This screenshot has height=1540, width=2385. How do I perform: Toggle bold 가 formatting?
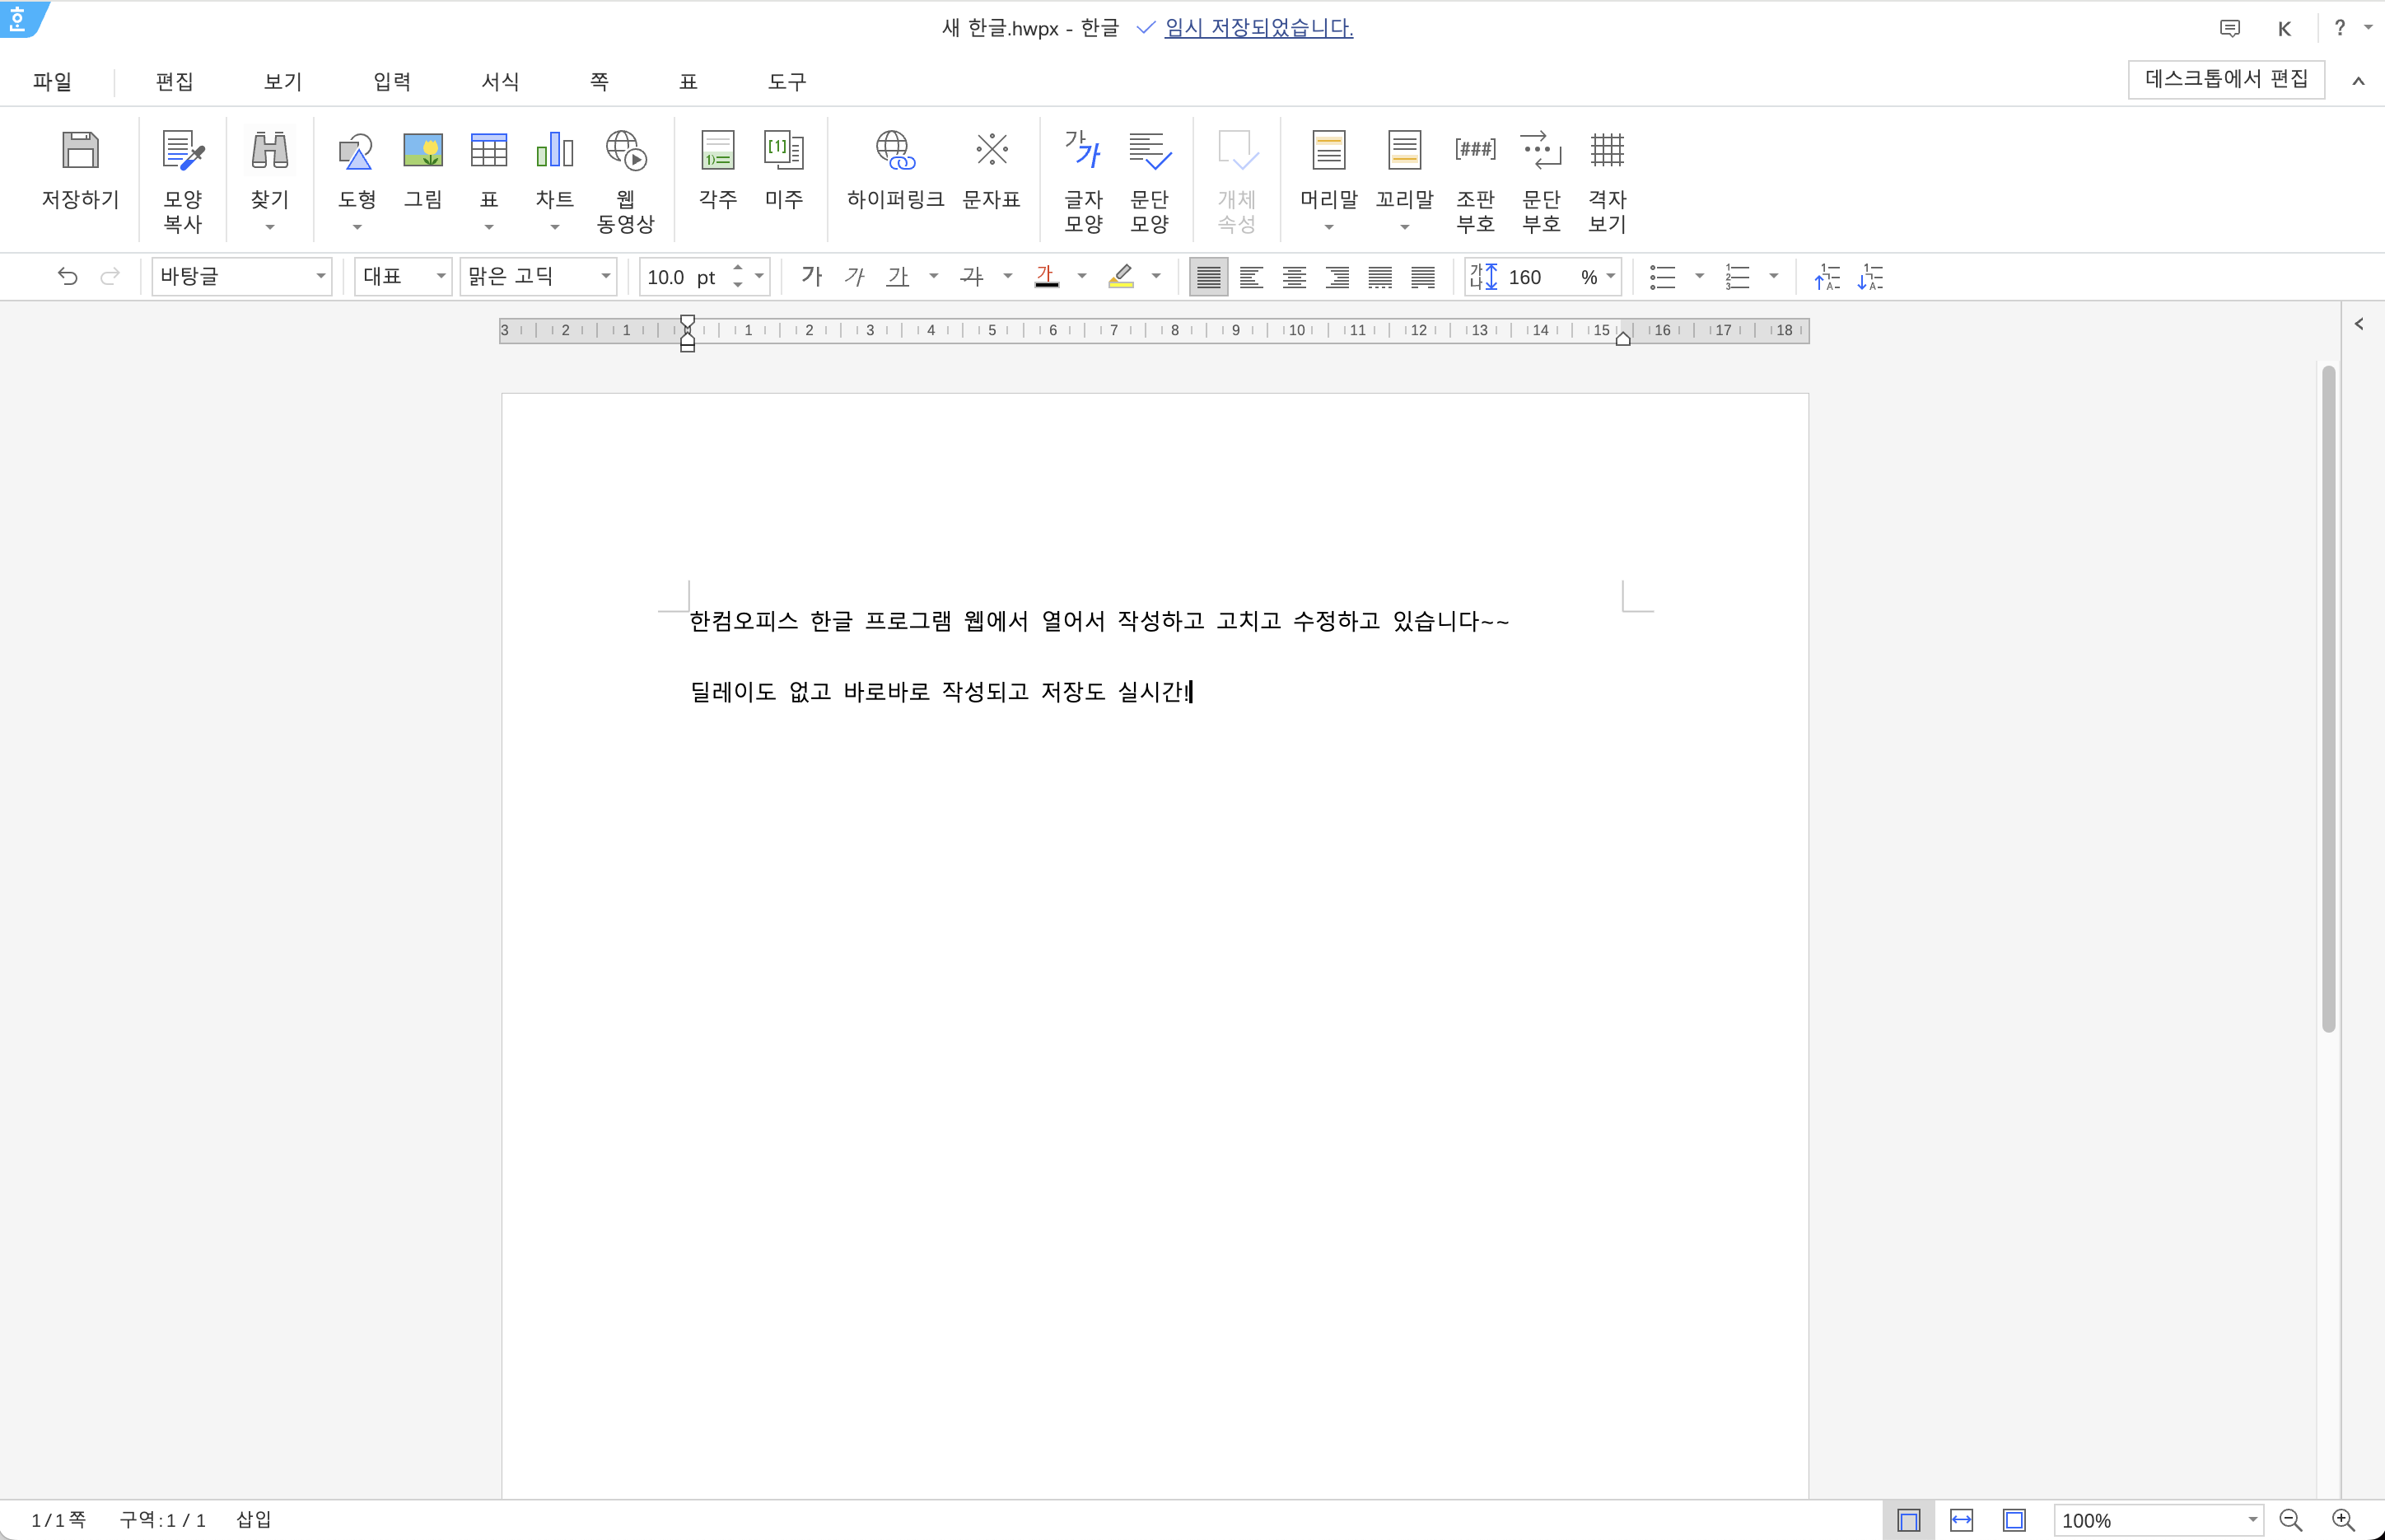pos(811,276)
